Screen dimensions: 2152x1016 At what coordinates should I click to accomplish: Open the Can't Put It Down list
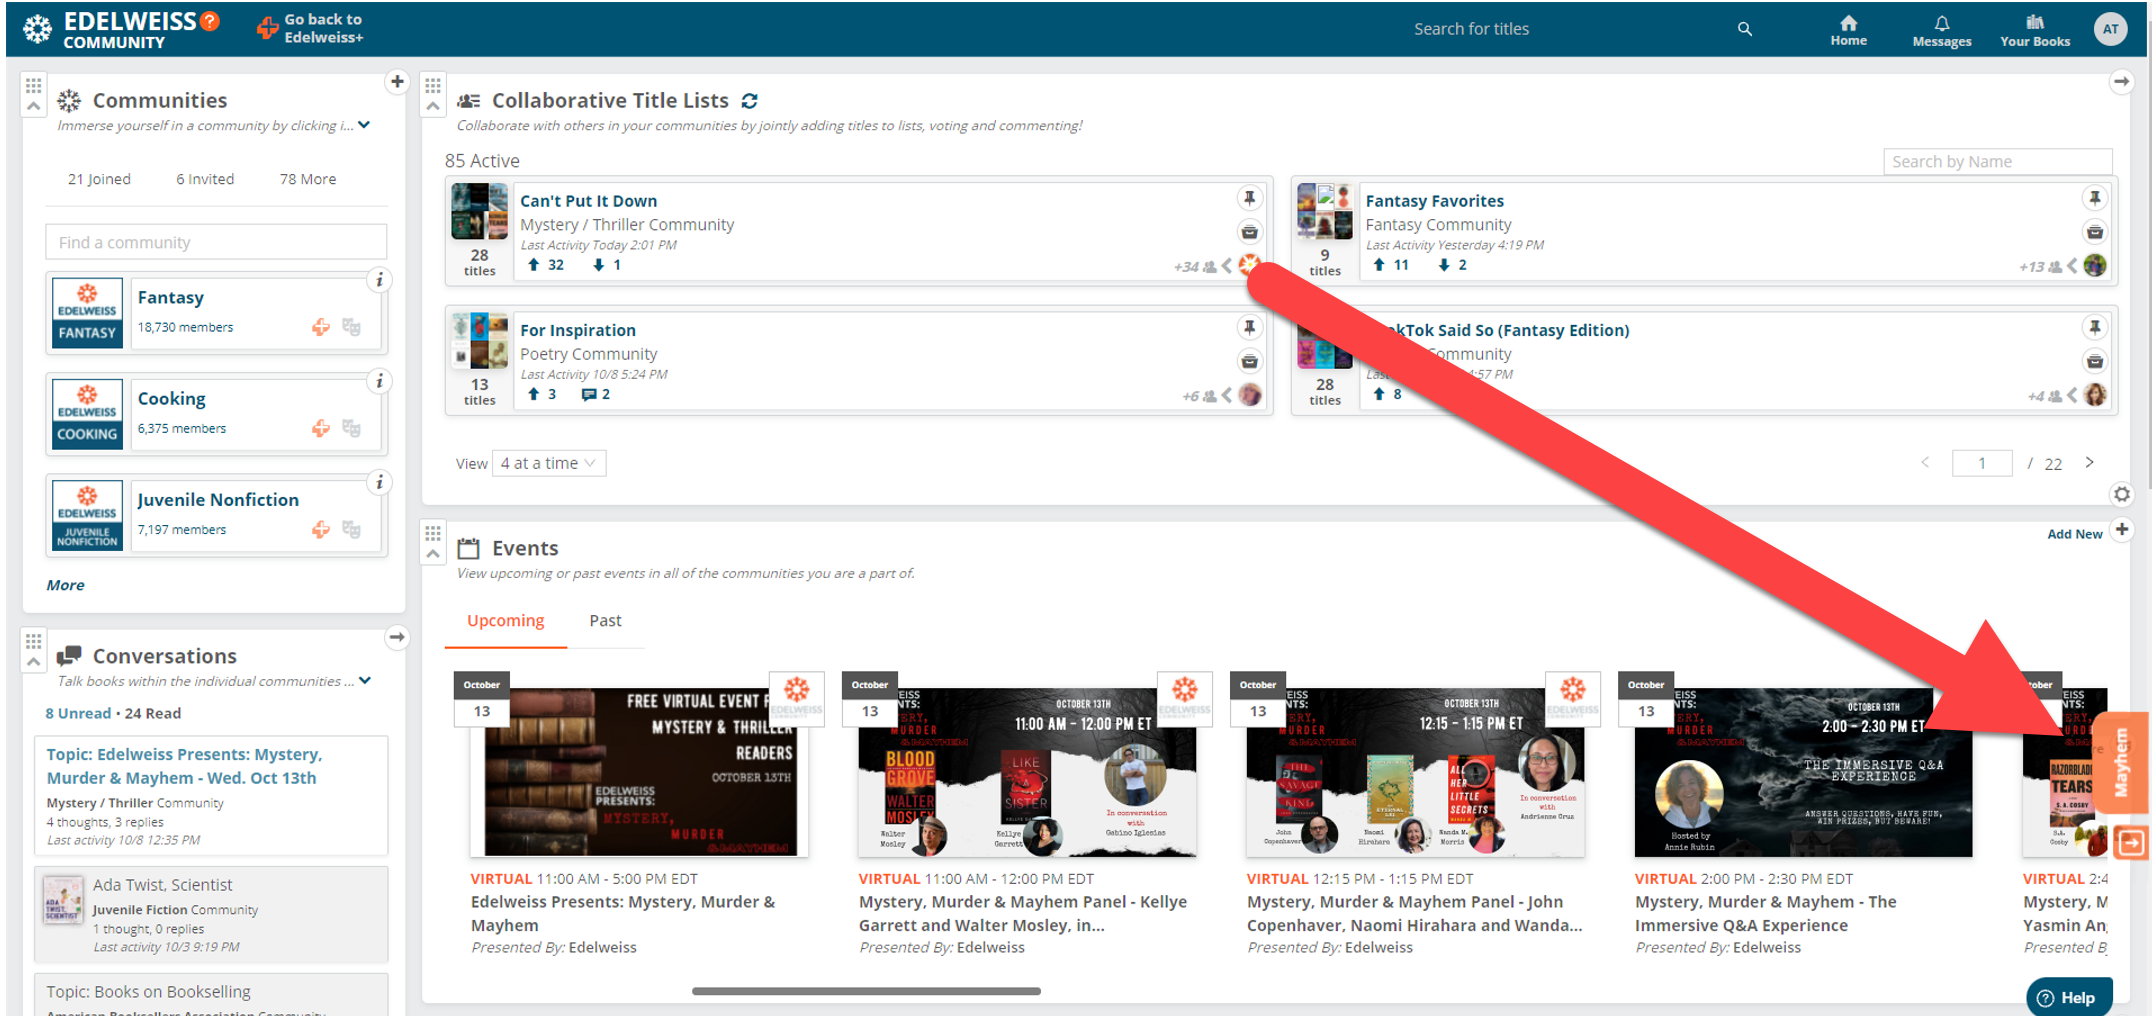coord(588,201)
